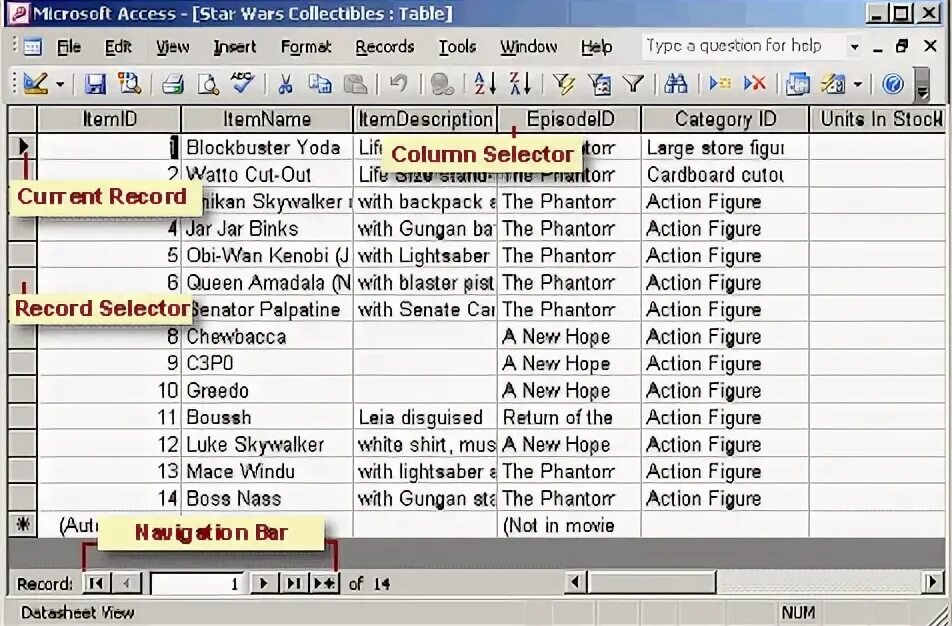Select row selector for Chewbacca record
This screenshot has width=952, height=626.
click(22, 336)
